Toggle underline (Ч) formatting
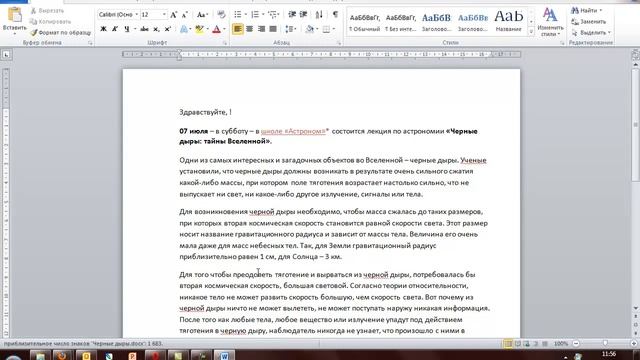 127,29
